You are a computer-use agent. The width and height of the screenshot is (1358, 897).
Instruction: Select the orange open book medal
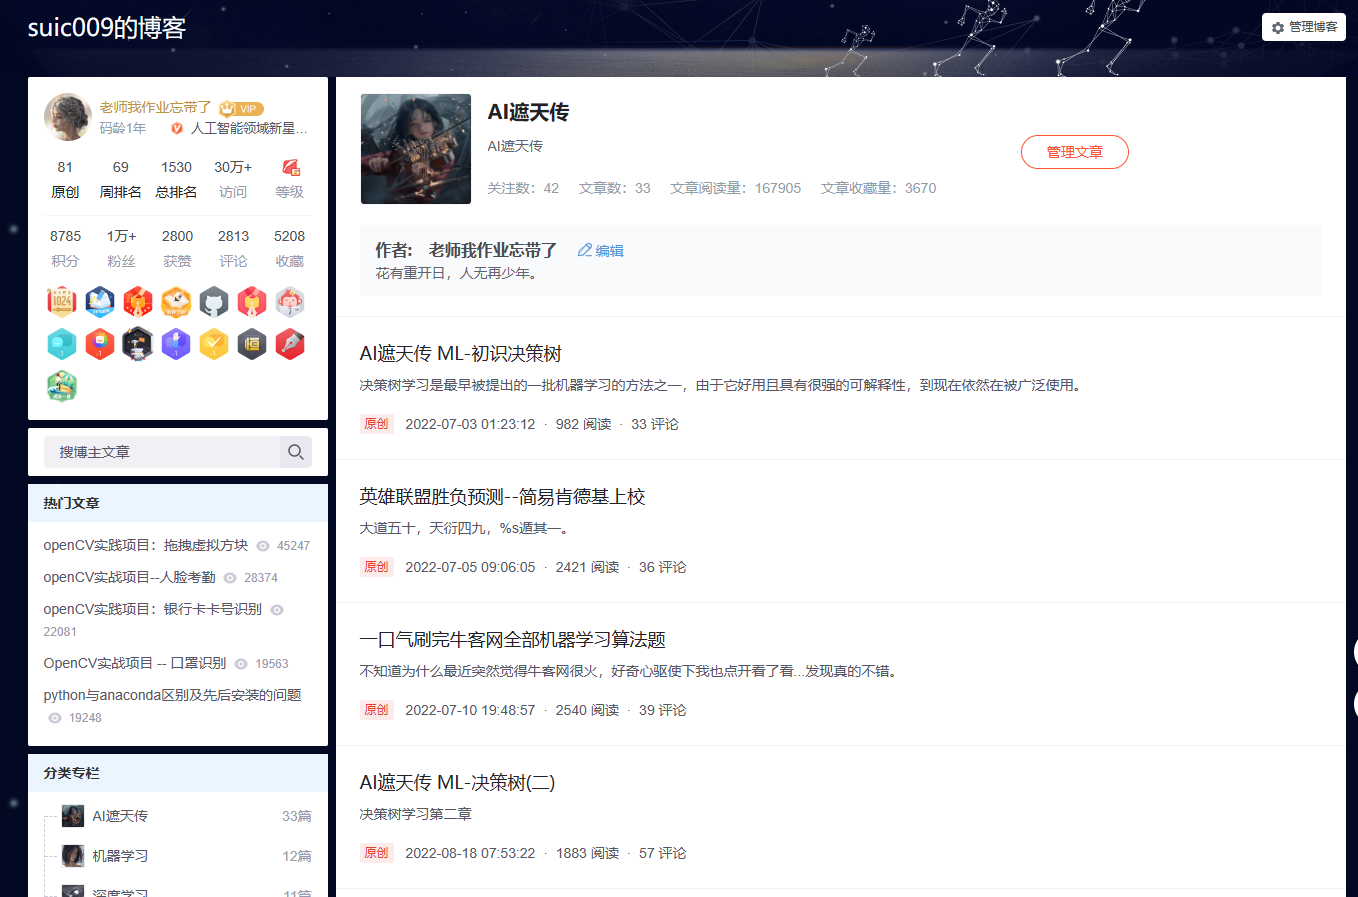click(x=176, y=301)
